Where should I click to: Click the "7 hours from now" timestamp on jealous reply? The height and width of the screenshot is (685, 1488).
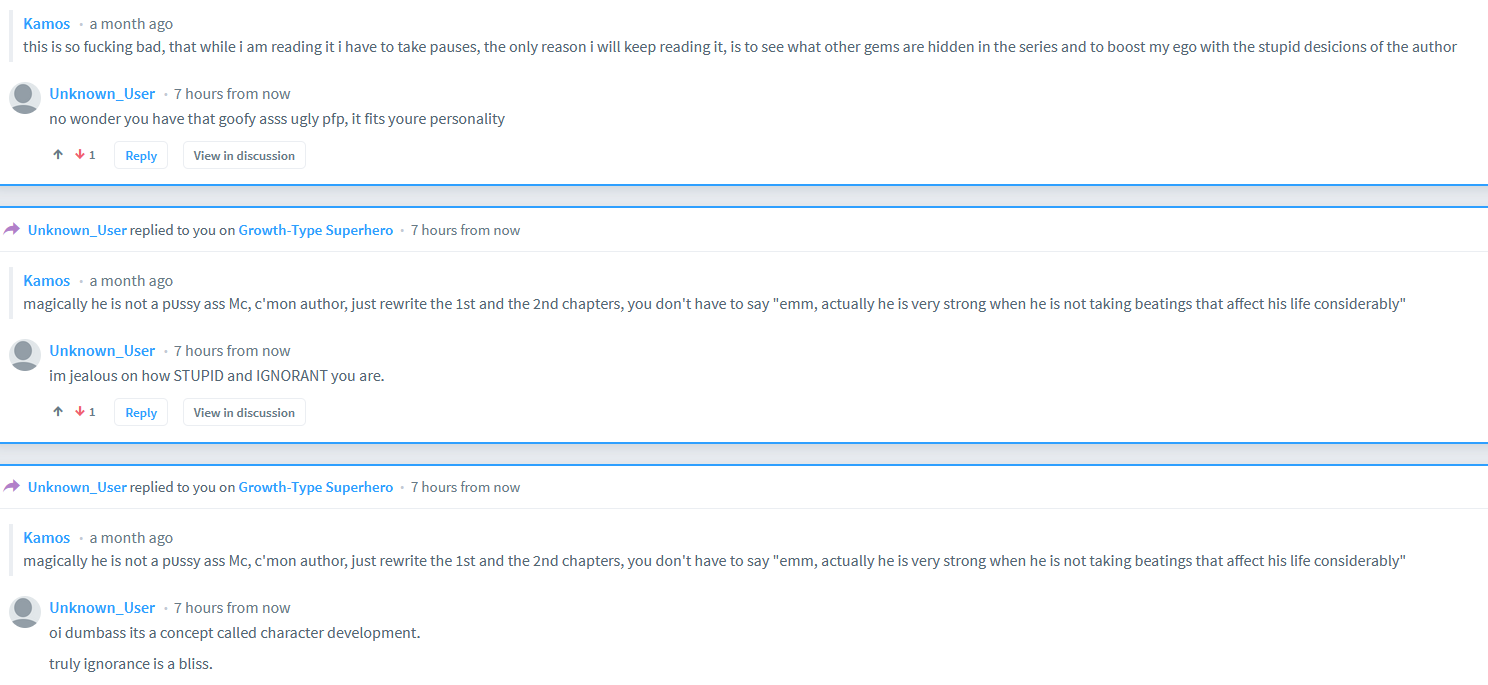point(232,350)
